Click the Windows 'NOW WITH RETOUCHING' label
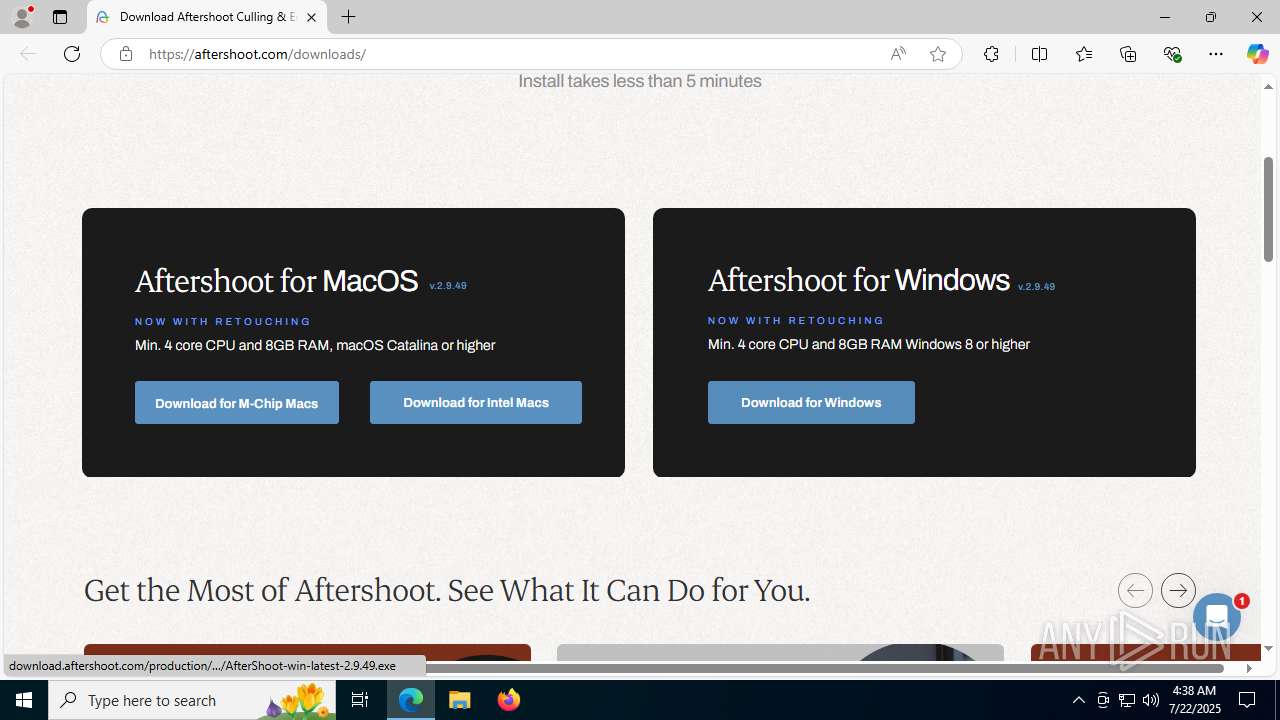Viewport: 1280px width, 720px height. click(x=796, y=321)
